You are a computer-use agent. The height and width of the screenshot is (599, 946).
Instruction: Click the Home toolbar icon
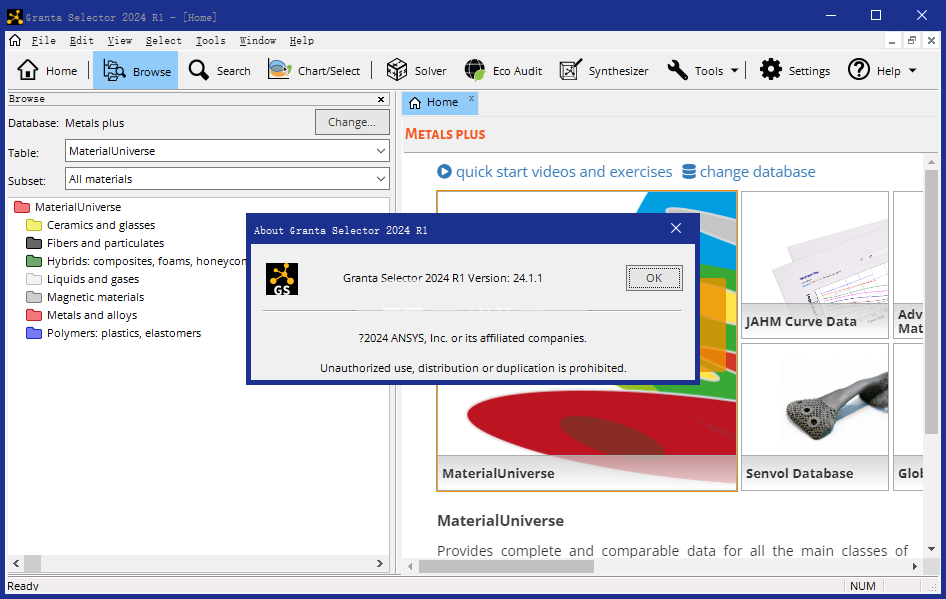28,71
